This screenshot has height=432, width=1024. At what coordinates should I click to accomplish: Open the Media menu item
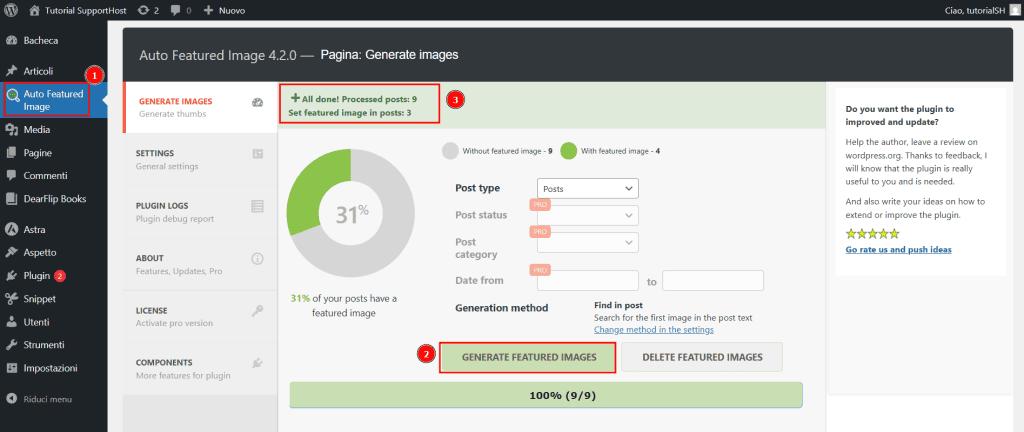[54, 130]
